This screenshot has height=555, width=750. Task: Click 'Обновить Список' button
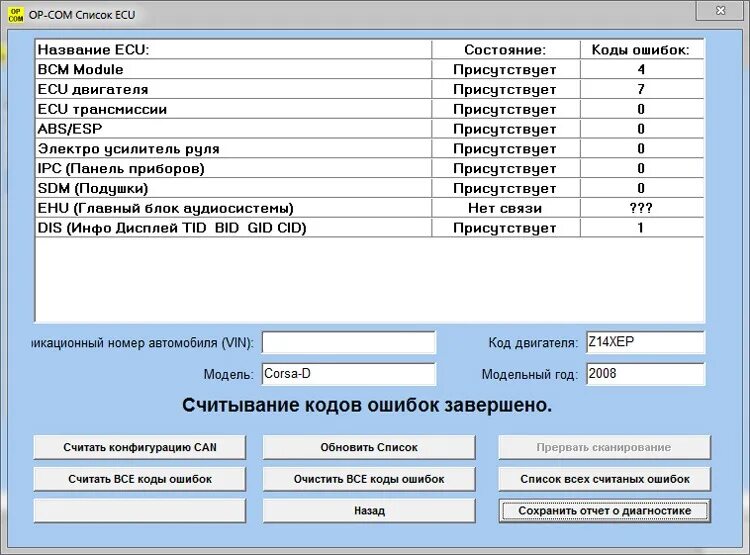pos(369,447)
